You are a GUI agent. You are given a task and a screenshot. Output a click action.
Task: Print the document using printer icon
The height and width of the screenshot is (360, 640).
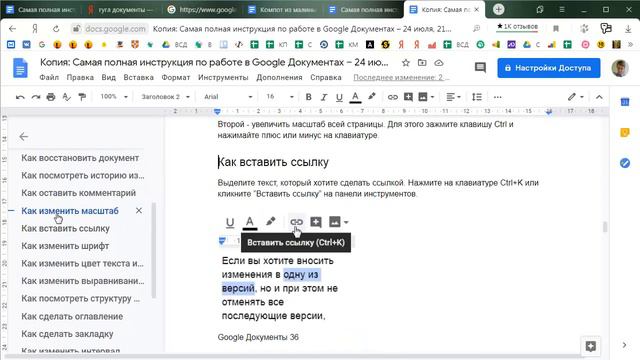[x=51, y=97]
